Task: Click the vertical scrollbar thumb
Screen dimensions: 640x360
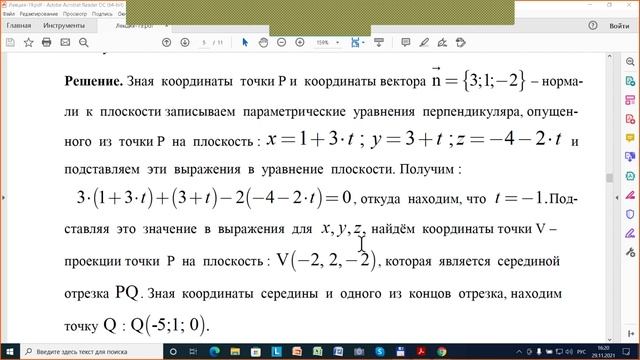Action: point(610,178)
